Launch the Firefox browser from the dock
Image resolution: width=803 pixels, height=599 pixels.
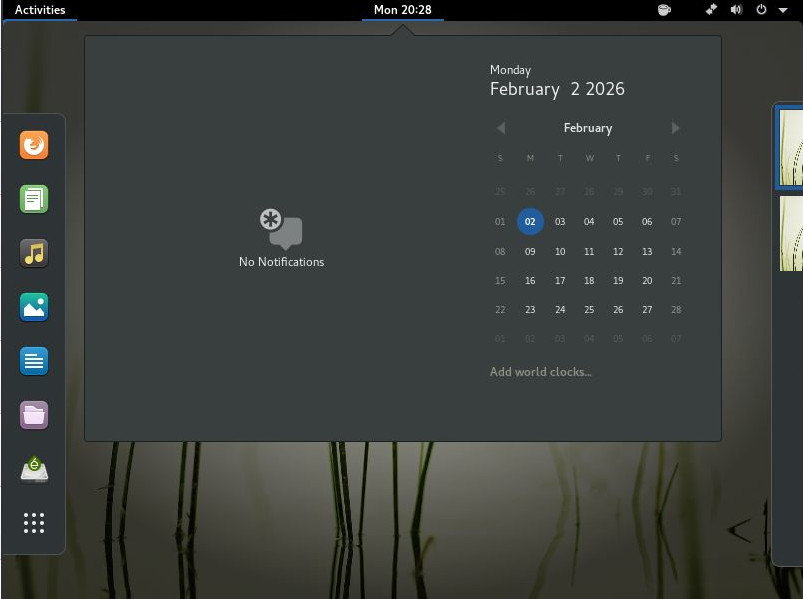tap(34, 146)
